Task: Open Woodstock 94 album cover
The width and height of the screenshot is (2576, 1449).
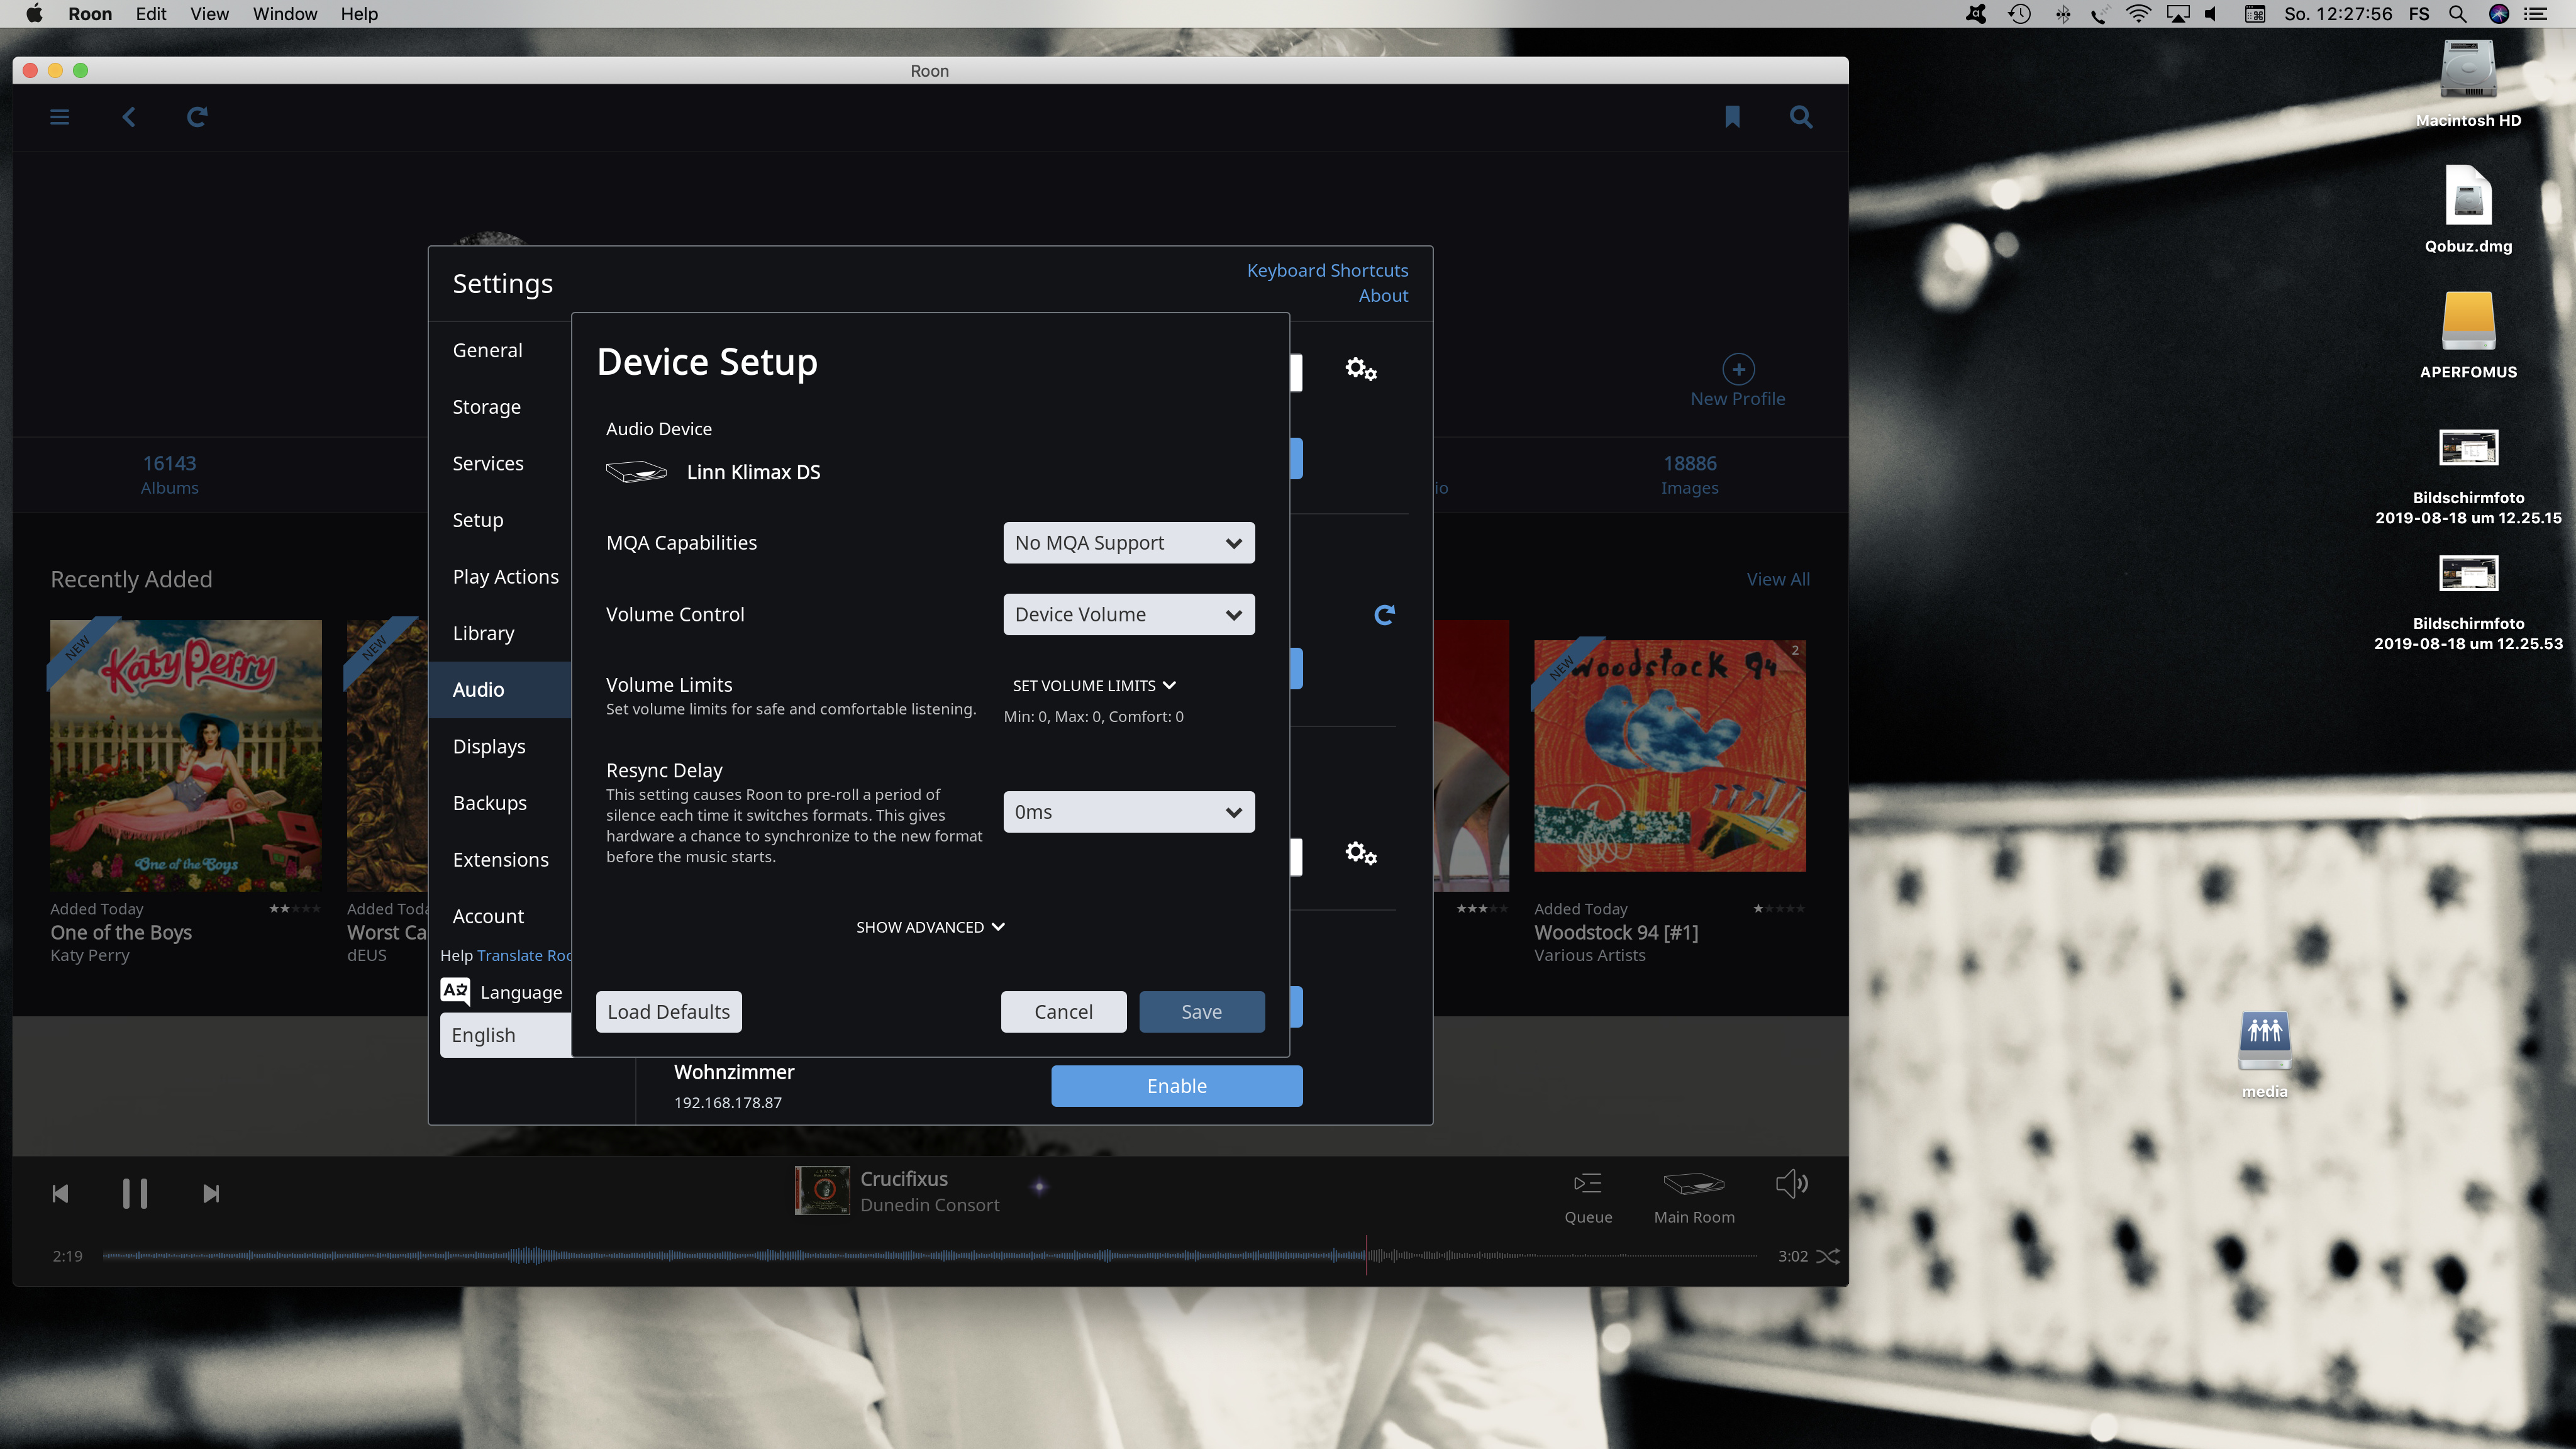Action: (1670, 755)
